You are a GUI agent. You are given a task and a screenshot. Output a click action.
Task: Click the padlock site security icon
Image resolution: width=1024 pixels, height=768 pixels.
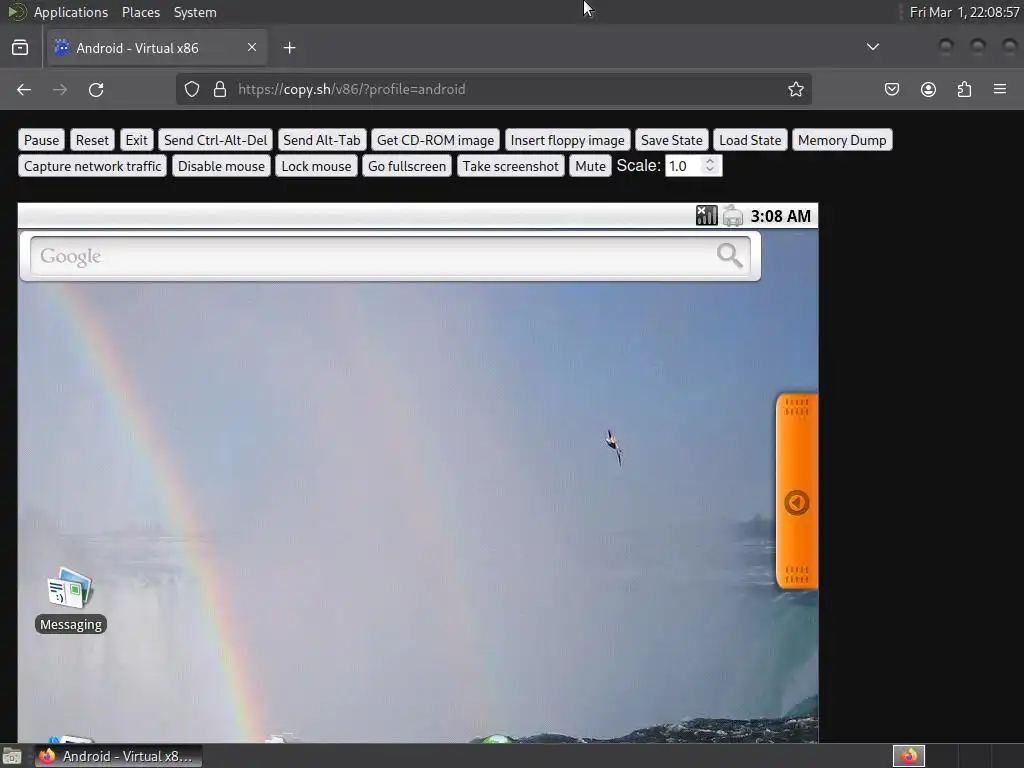(x=220, y=89)
